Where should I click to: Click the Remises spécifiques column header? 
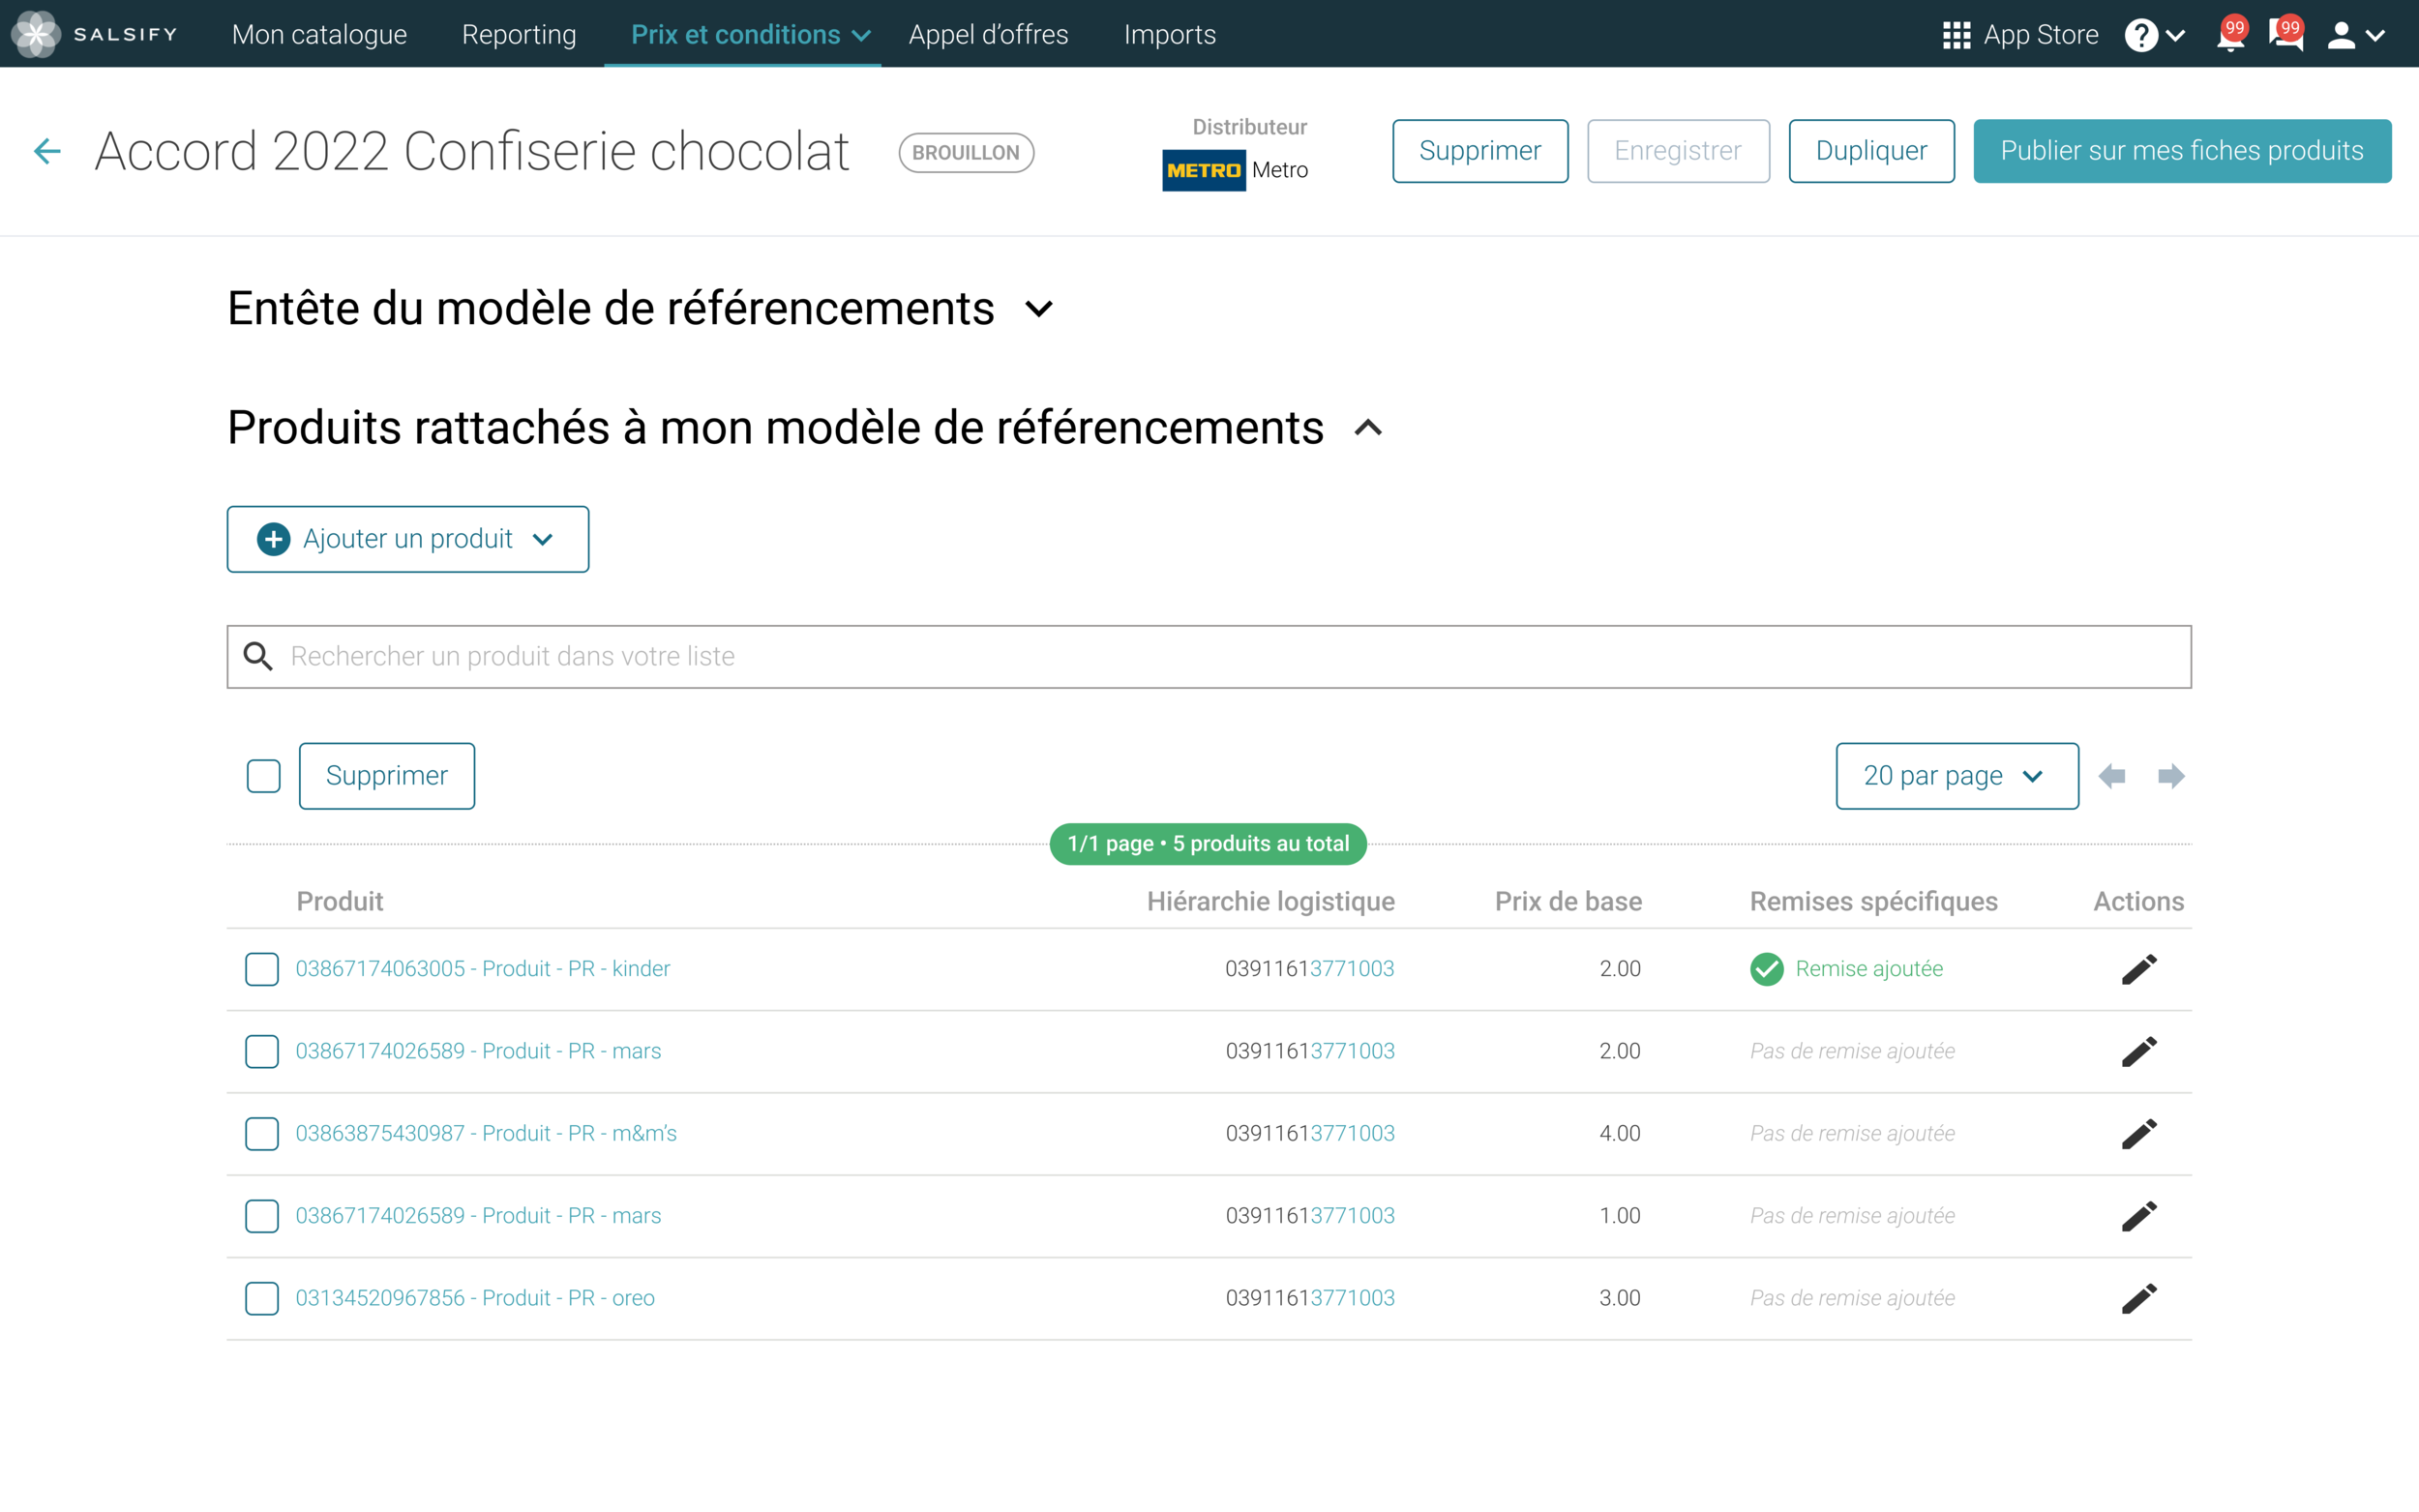pos(1873,901)
